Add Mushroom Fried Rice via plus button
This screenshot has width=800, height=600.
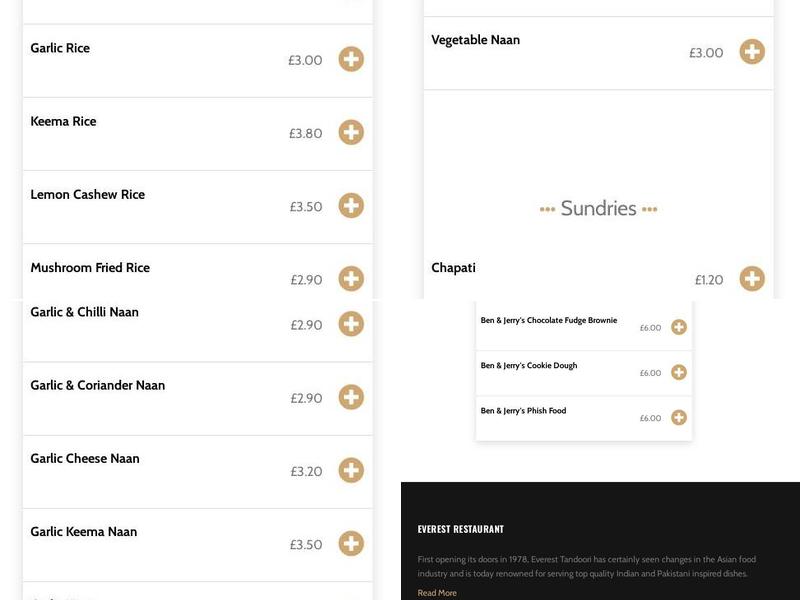[350, 280]
